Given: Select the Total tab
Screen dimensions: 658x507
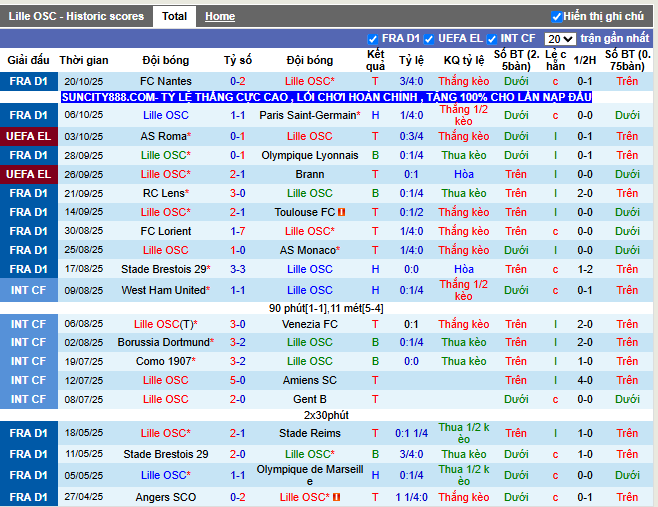Looking at the screenshot, I should pyautogui.click(x=174, y=16).
